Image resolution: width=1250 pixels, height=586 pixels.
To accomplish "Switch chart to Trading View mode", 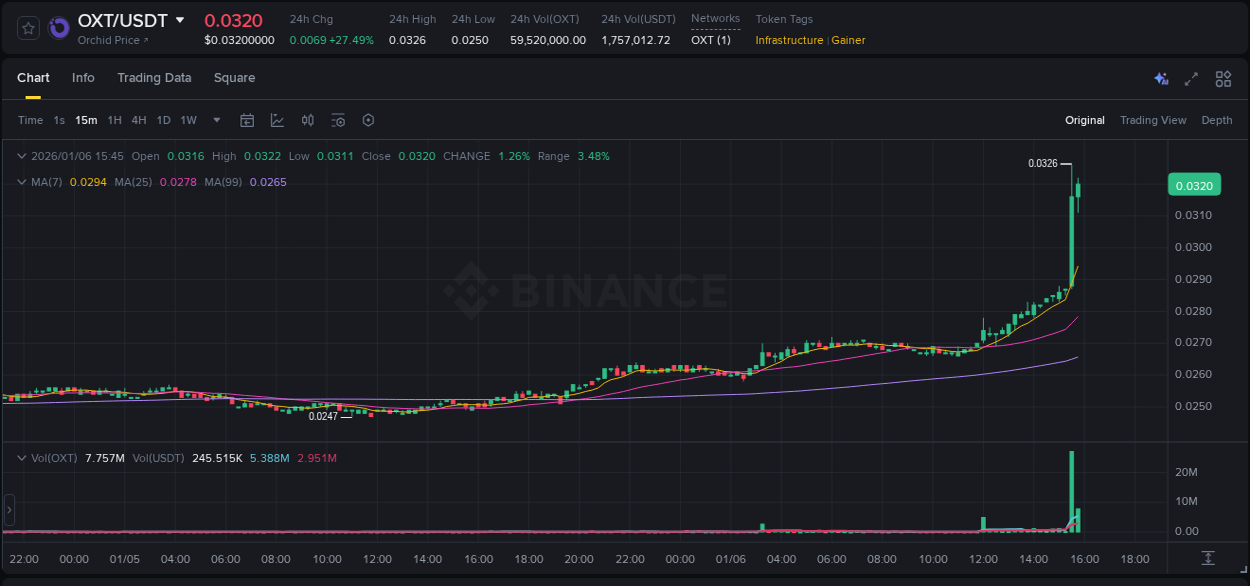I will click(1153, 120).
